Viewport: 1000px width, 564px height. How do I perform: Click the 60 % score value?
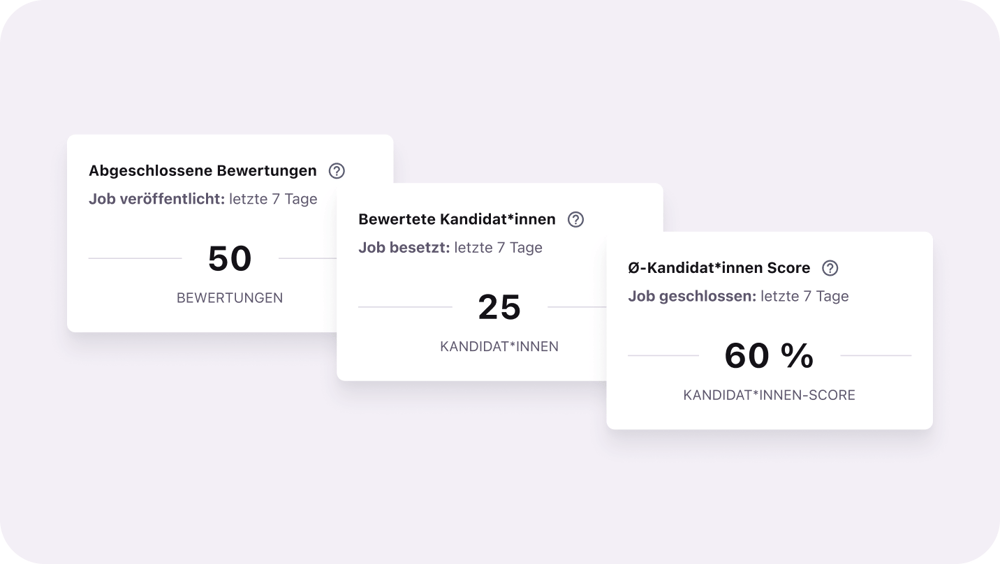click(x=769, y=356)
